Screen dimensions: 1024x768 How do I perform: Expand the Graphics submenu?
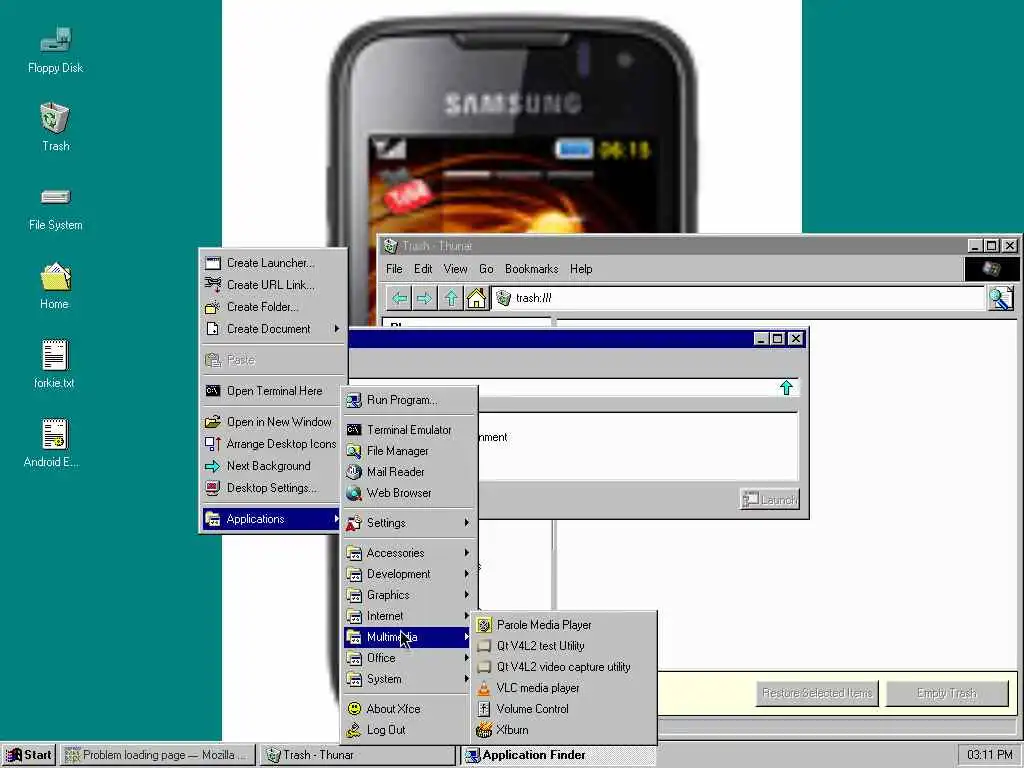tap(409, 595)
